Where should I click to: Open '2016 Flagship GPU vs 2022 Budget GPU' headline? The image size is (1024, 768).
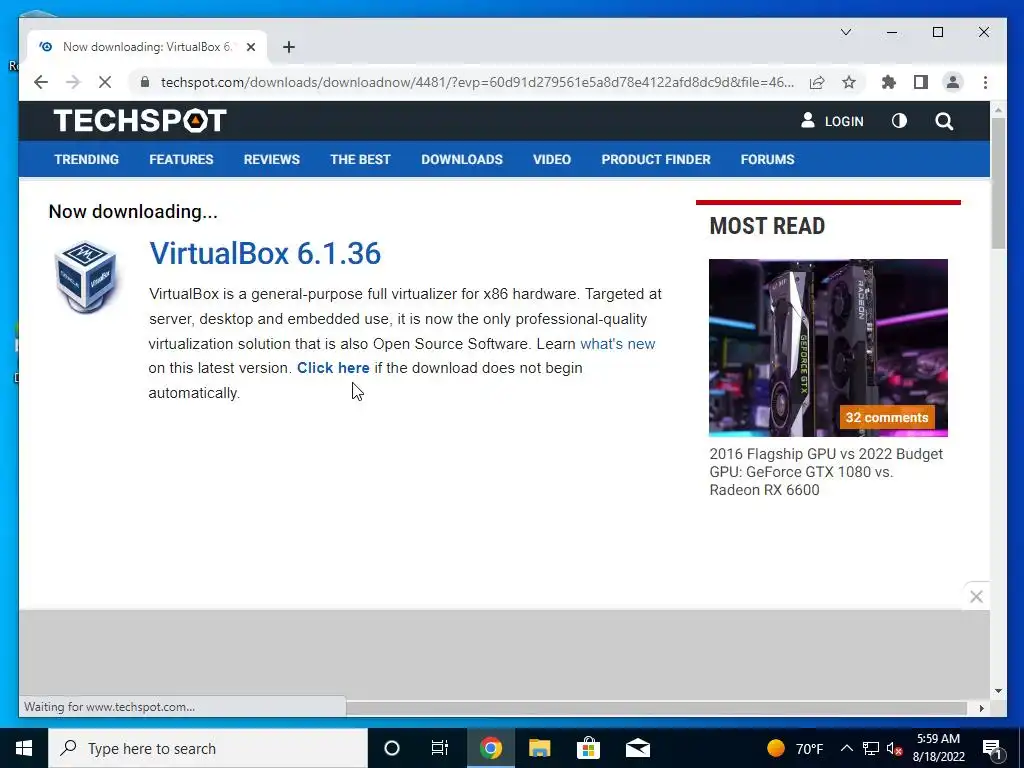point(826,472)
